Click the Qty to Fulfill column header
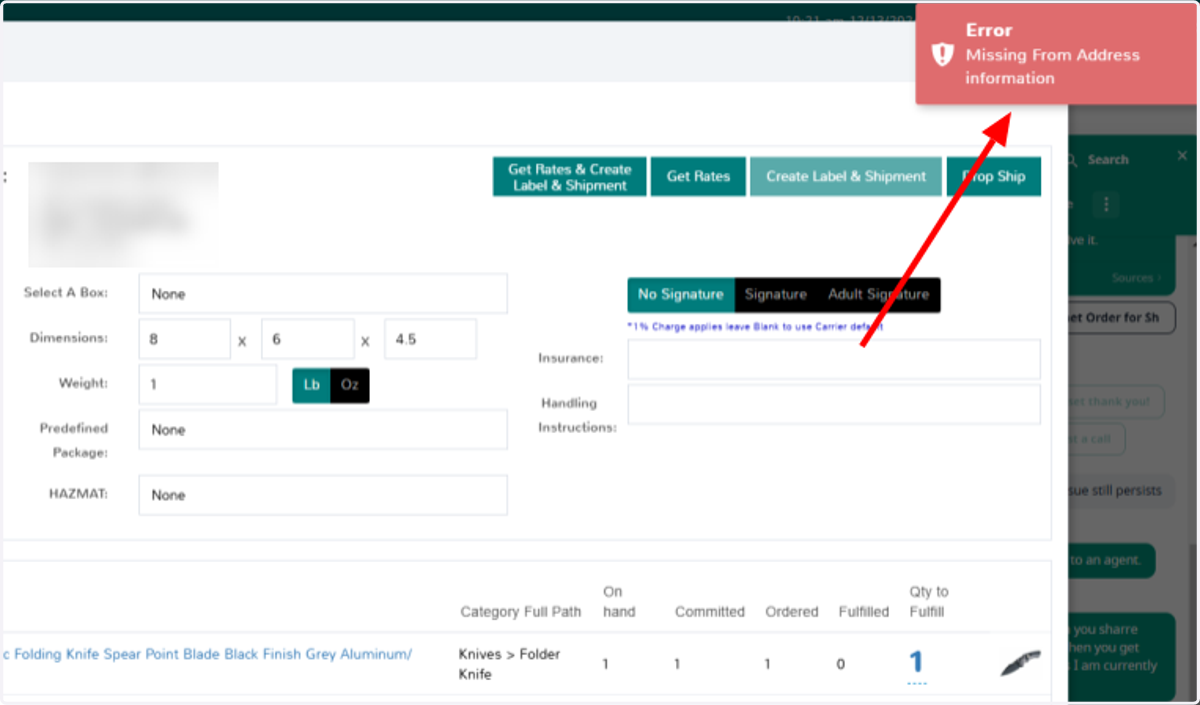This screenshot has width=1200, height=705. tap(929, 602)
